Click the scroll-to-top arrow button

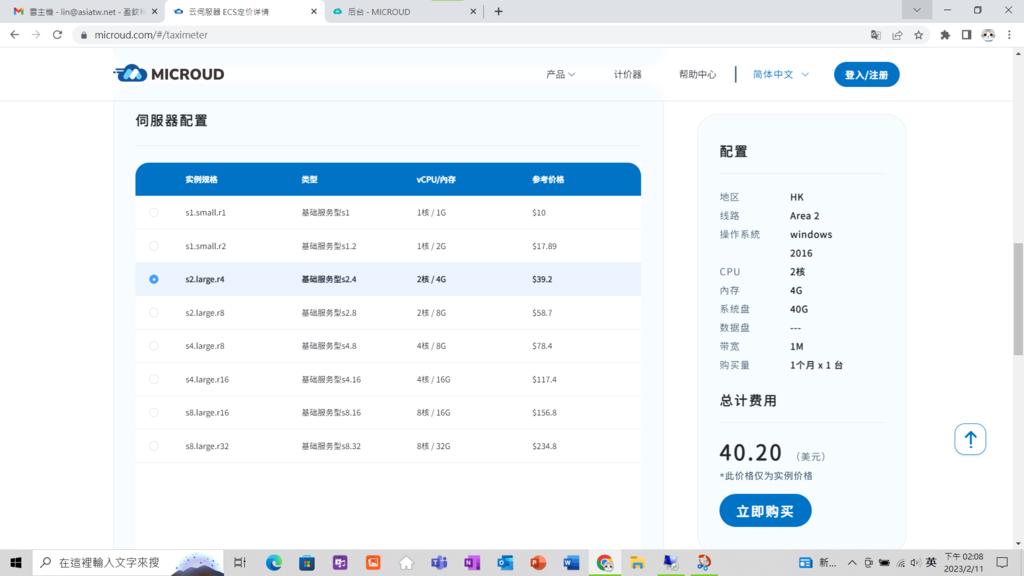coord(970,439)
